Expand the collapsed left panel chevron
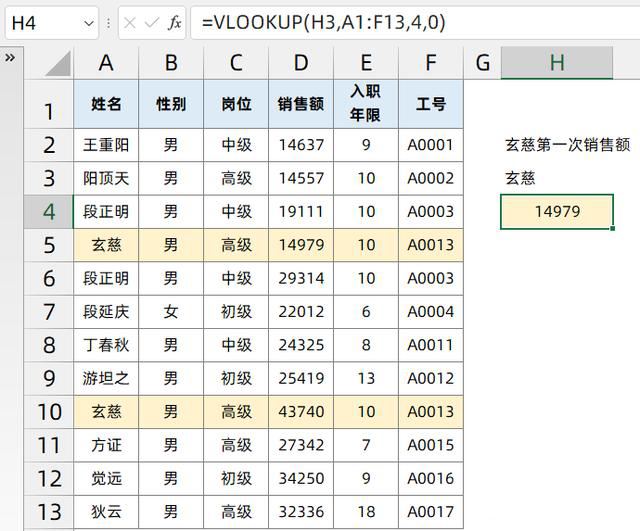This screenshot has width=640, height=531. click(10, 58)
